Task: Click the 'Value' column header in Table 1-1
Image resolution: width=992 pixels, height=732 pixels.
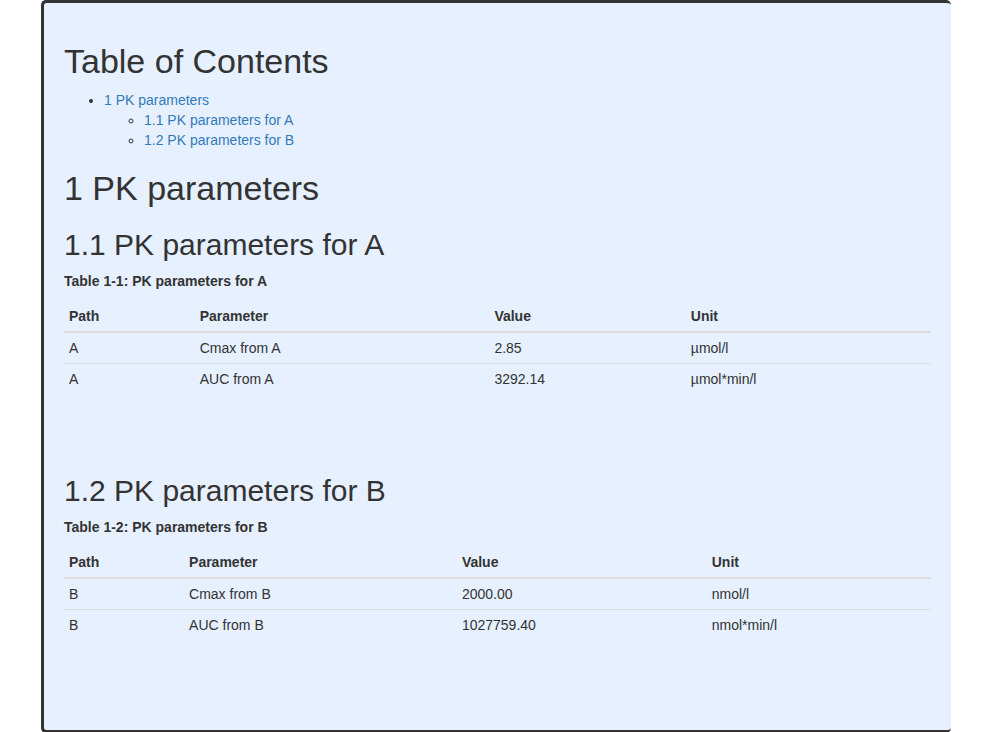Action: [x=512, y=316]
